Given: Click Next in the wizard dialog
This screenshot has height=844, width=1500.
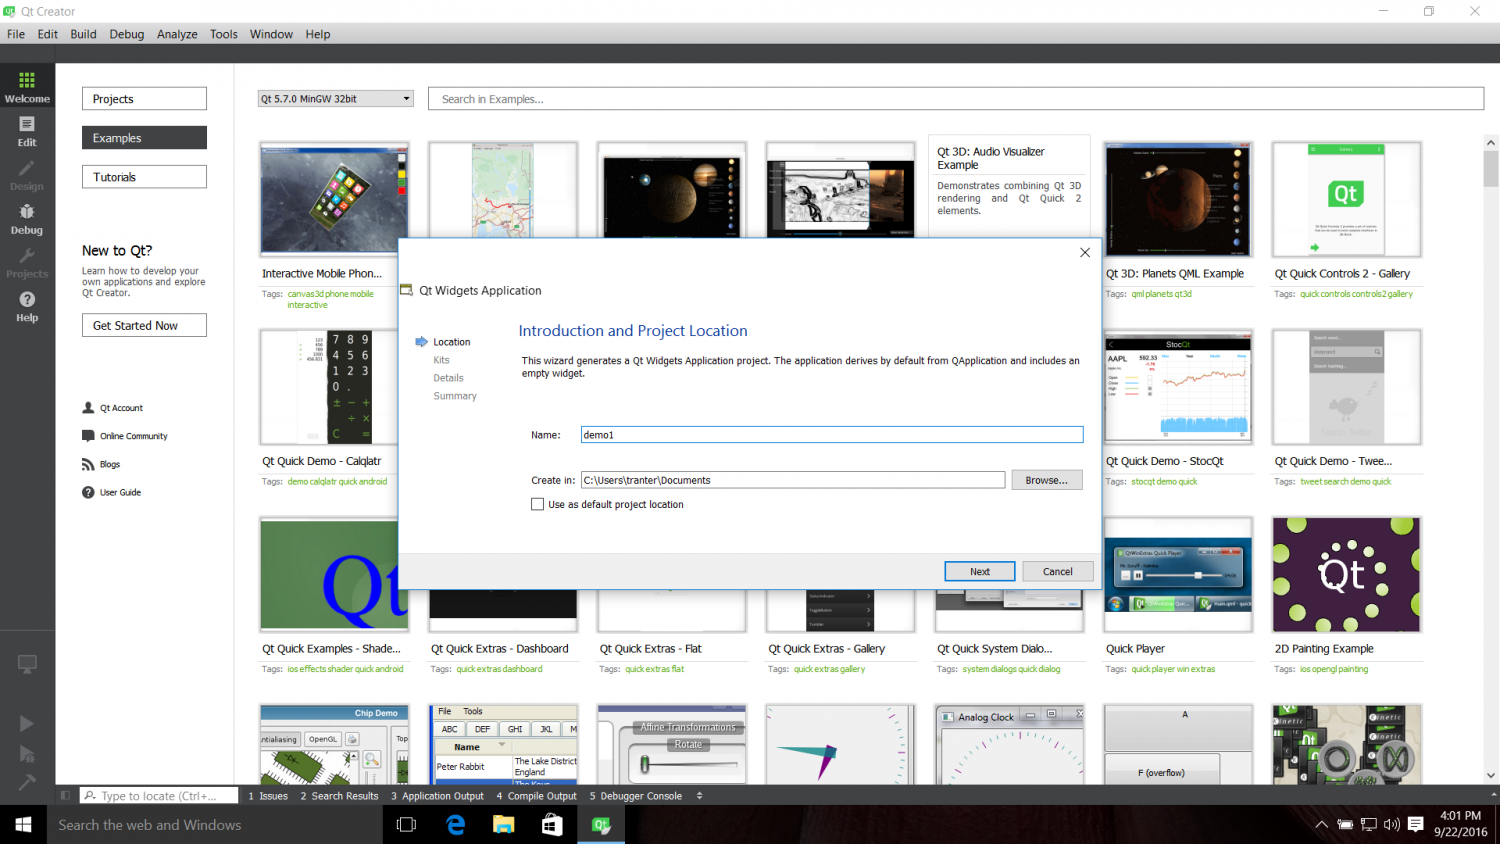Looking at the screenshot, I should point(979,571).
